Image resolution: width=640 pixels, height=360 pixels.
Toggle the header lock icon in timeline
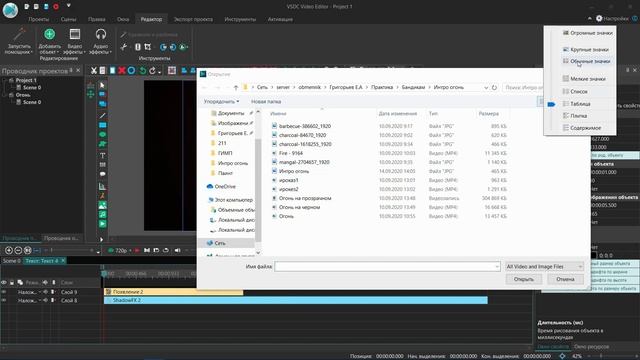click(12, 282)
